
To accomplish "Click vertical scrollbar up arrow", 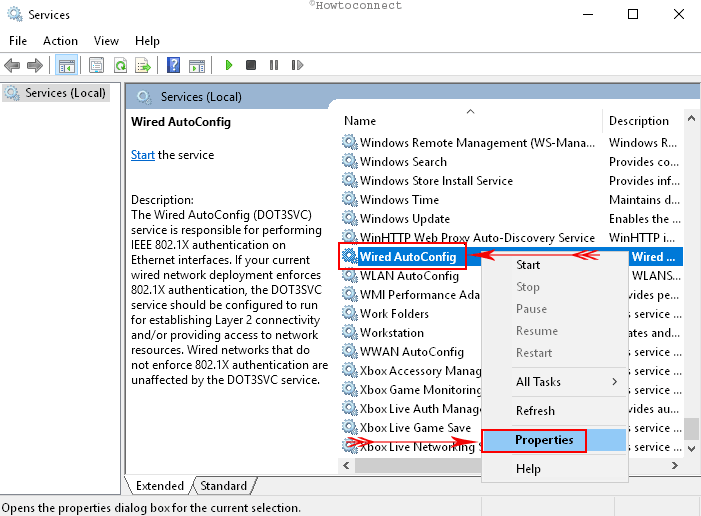I will pos(691,118).
